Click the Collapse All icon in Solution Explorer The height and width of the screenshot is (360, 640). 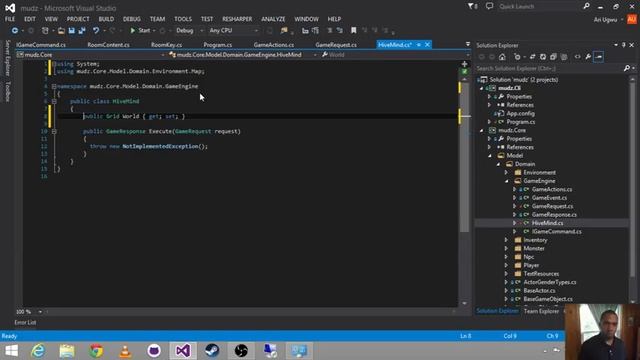(553, 57)
